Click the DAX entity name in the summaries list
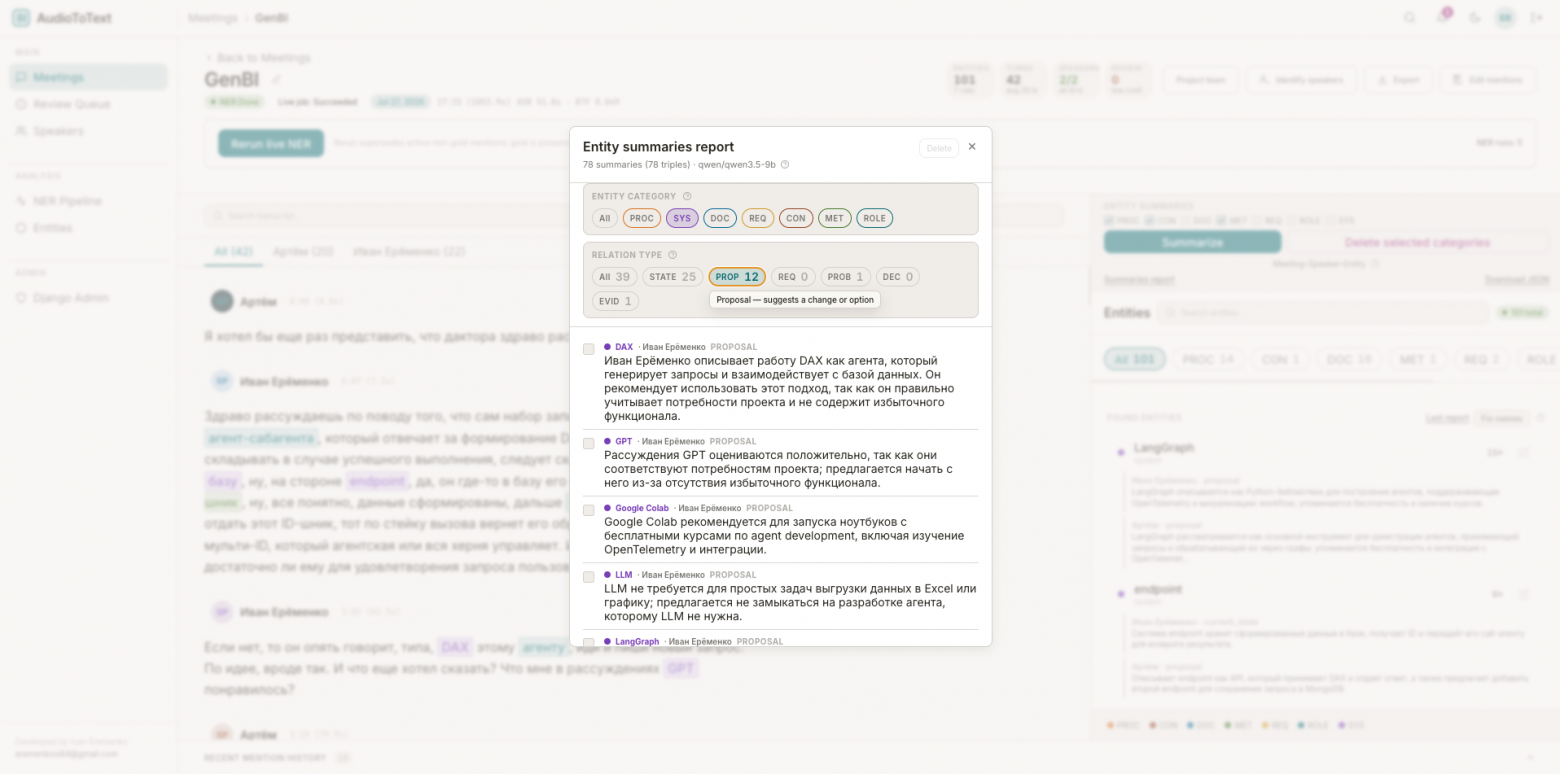The width and height of the screenshot is (1560, 774). pos(624,347)
